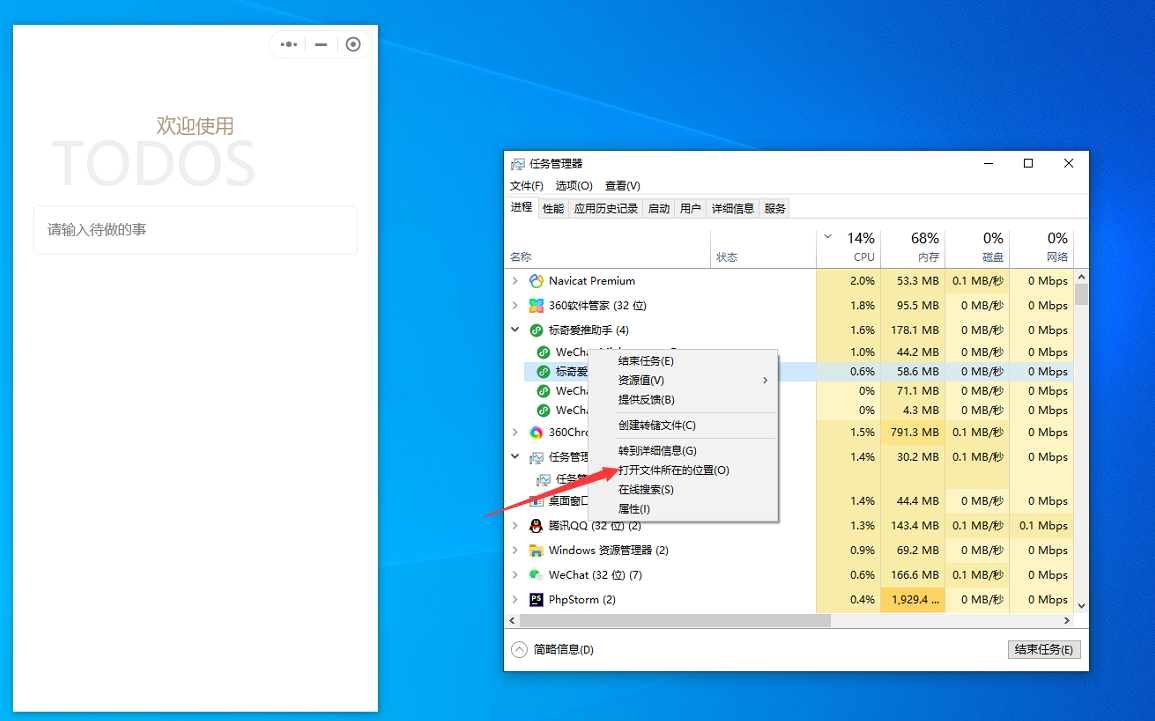This screenshot has height=721, width=1155.
Task: Open the 文件(F) menu
Action: click(526, 186)
